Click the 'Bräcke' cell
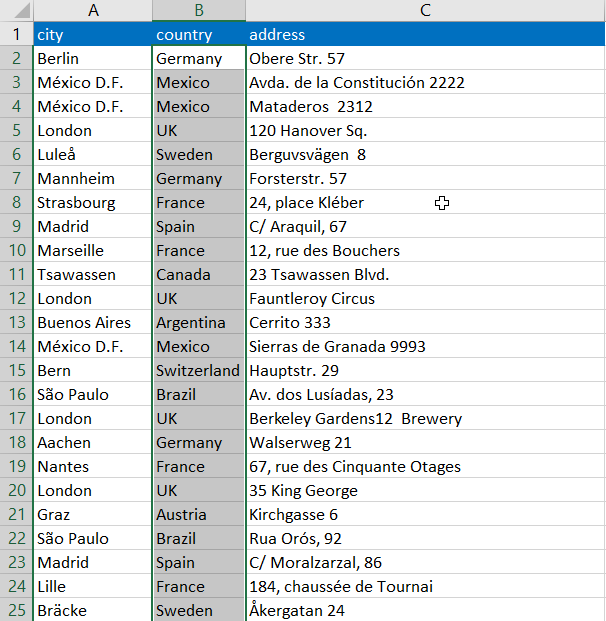The height and width of the screenshot is (621, 606). (x=93, y=610)
